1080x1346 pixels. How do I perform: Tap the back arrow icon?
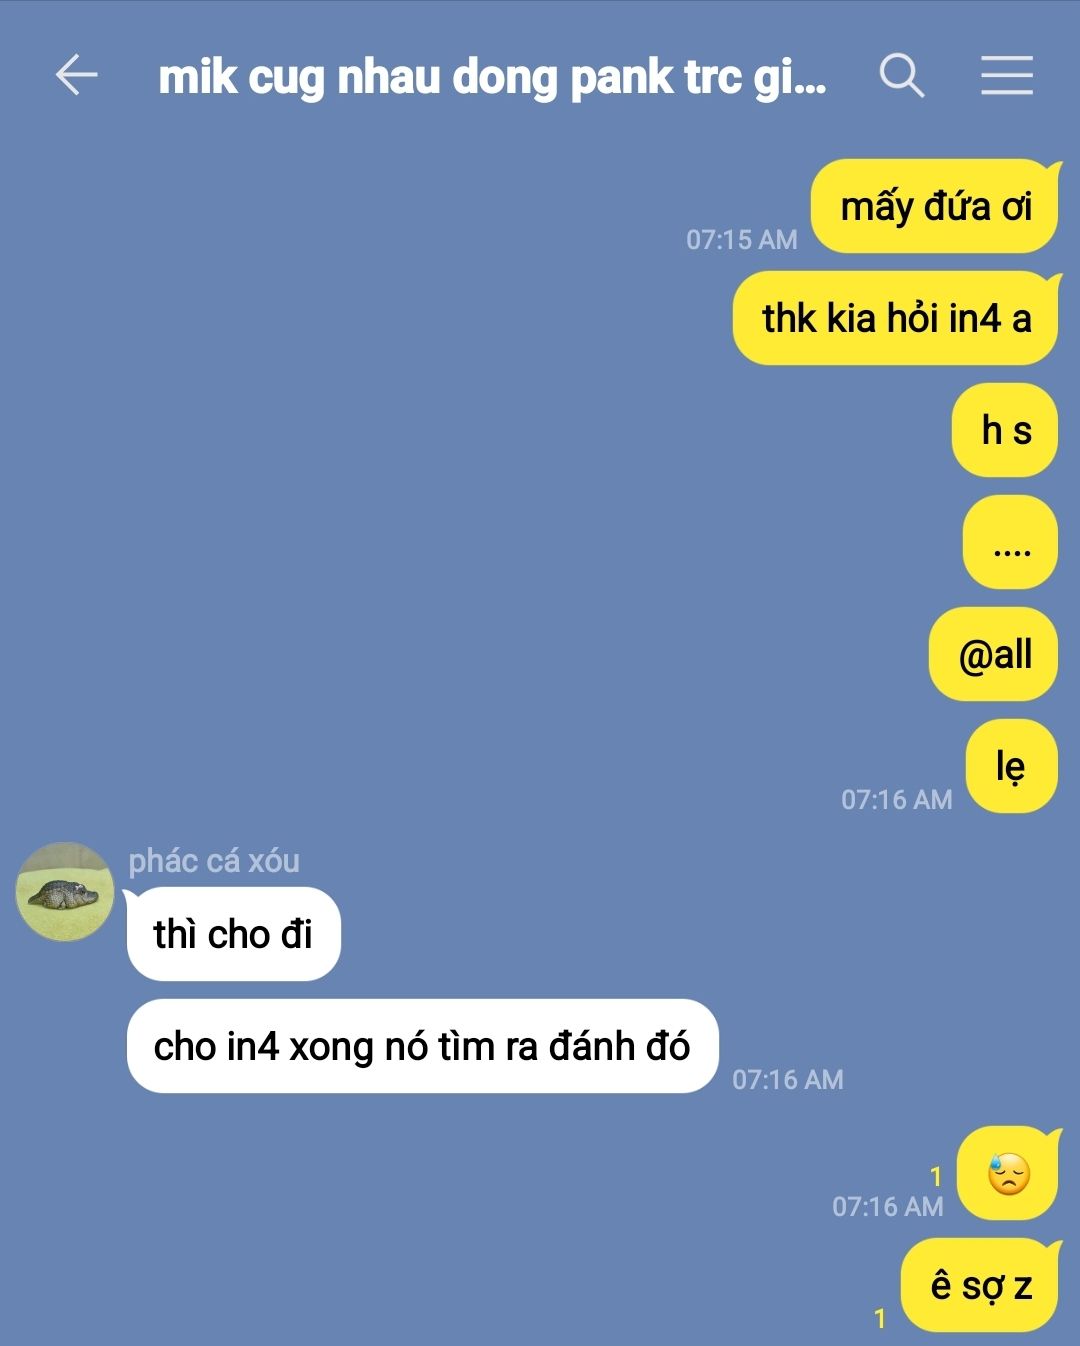point(76,75)
